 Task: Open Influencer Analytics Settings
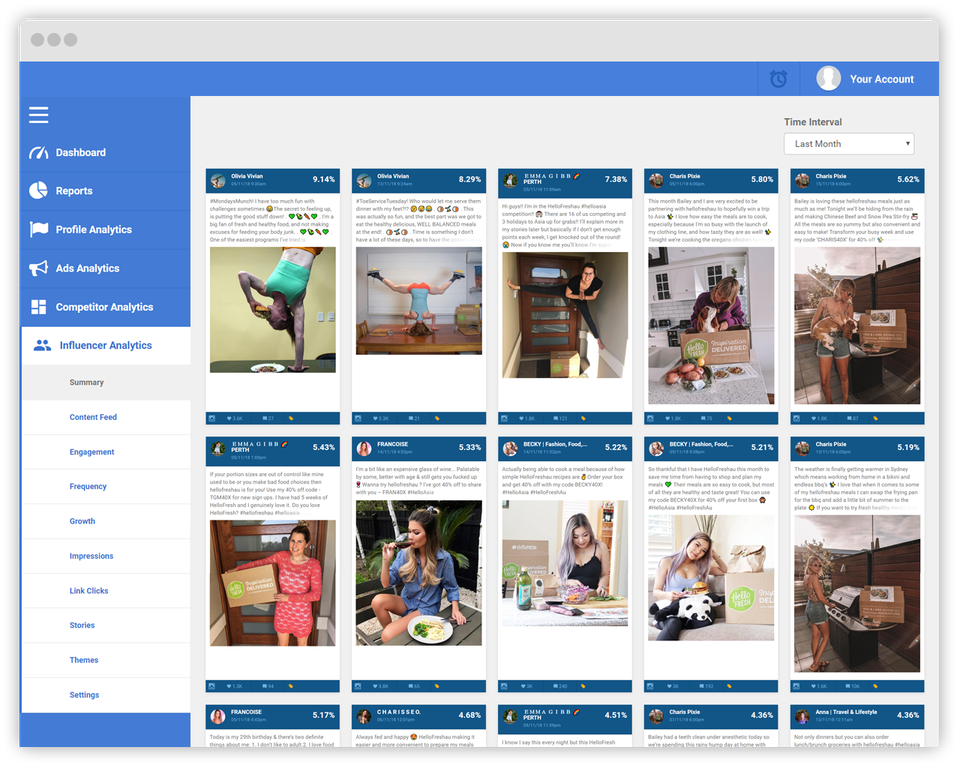84,694
